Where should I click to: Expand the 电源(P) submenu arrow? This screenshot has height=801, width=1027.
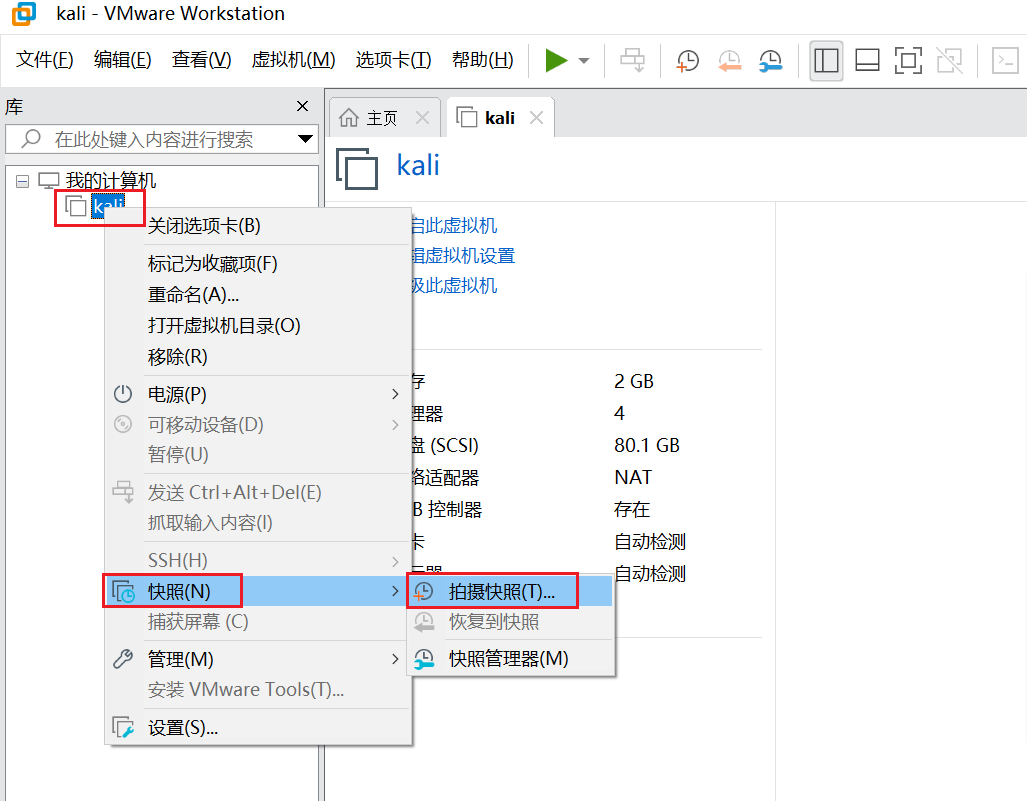(395, 394)
